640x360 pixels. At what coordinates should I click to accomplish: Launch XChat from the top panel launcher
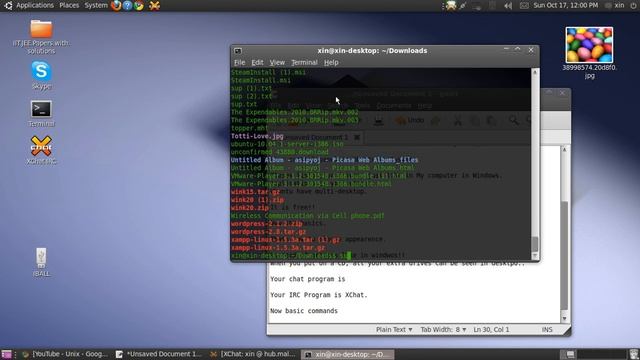[x=154, y=5]
